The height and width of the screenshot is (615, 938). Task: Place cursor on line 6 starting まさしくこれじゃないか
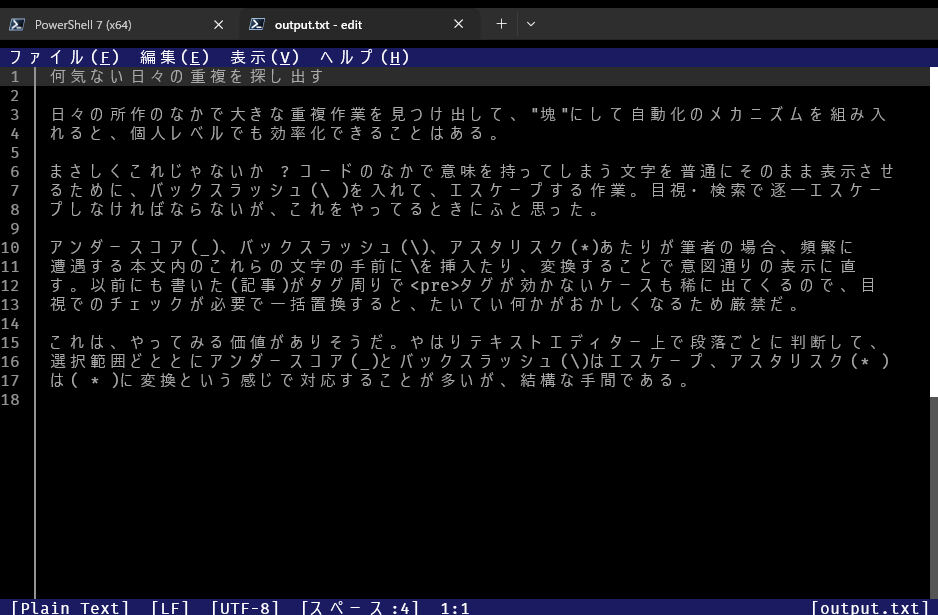pyautogui.click(x=472, y=171)
